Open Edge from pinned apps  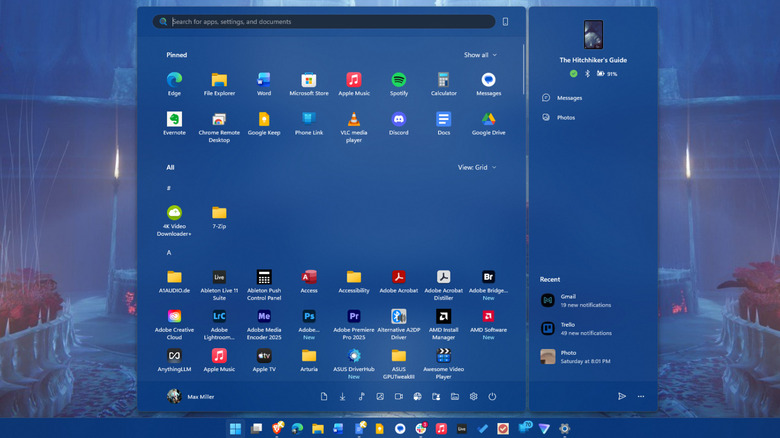[x=174, y=84]
